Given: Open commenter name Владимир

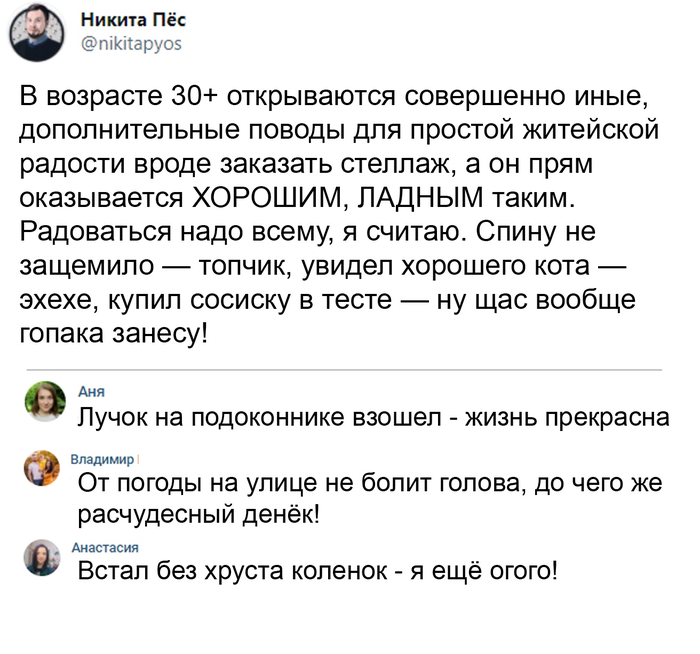Looking at the screenshot, I should tap(102, 458).
